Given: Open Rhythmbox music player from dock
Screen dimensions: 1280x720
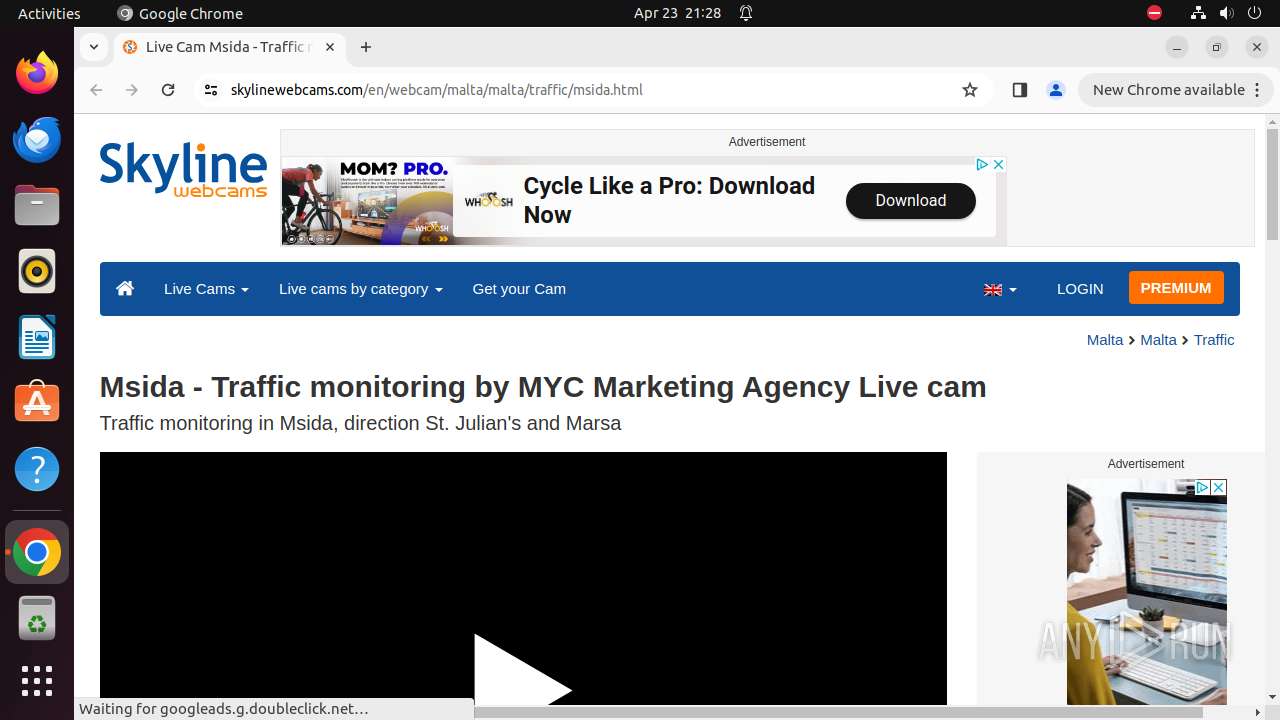Looking at the screenshot, I should [37, 271].
